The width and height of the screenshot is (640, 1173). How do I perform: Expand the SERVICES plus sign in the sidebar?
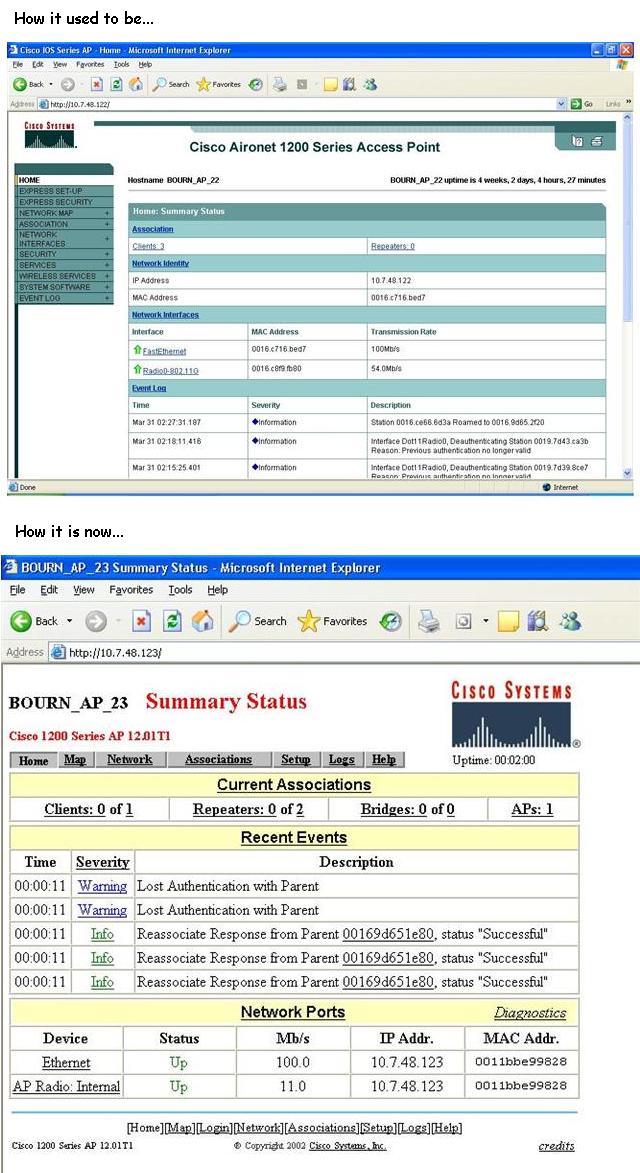click(x=107, y=265)
